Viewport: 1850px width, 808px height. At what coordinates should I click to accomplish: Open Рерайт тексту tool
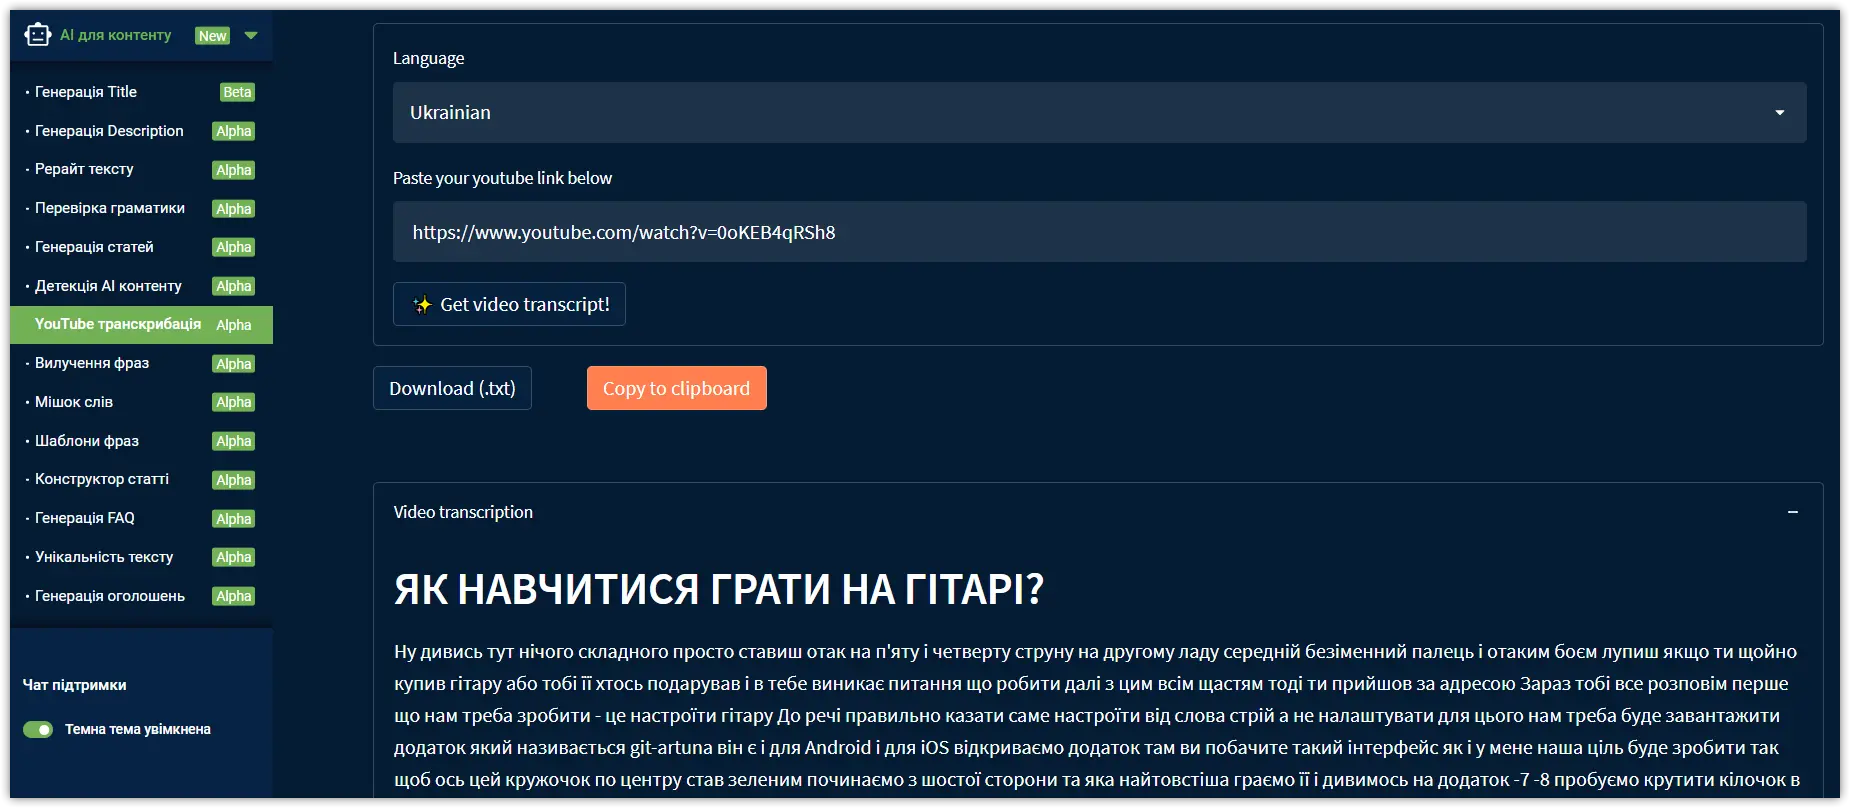[x=84, y=169]
